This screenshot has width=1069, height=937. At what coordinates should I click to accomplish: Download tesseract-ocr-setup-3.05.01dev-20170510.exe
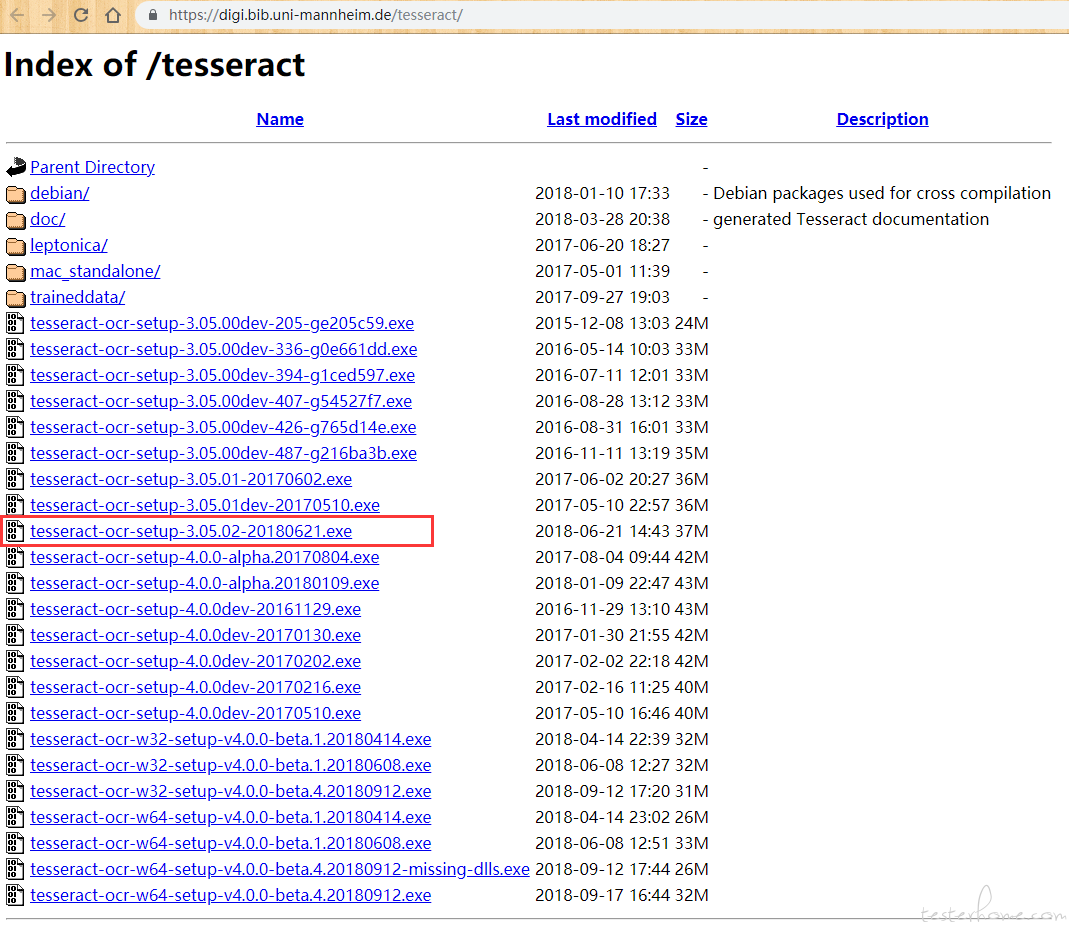(205, 505)
